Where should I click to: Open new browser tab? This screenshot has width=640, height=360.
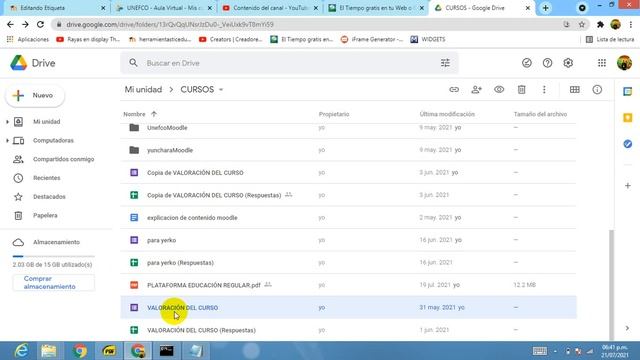pos(545,8)
